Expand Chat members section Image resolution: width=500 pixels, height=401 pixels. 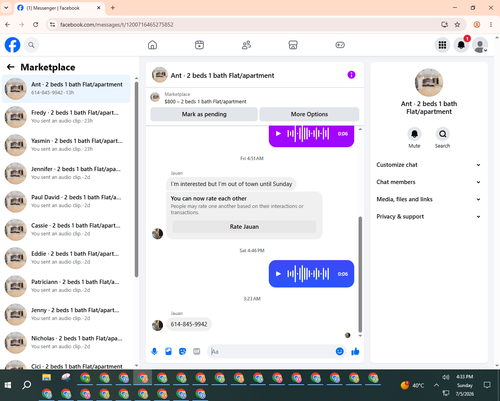point(429,182)
